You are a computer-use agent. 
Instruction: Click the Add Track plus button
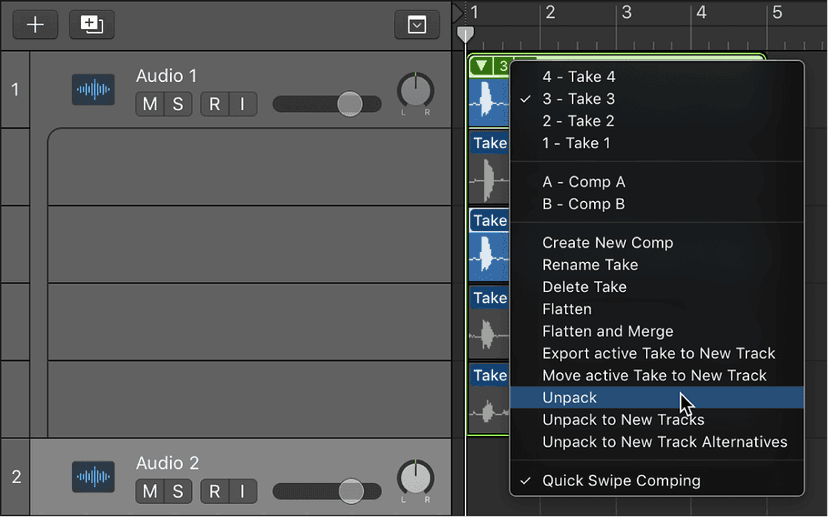point(35,24)
